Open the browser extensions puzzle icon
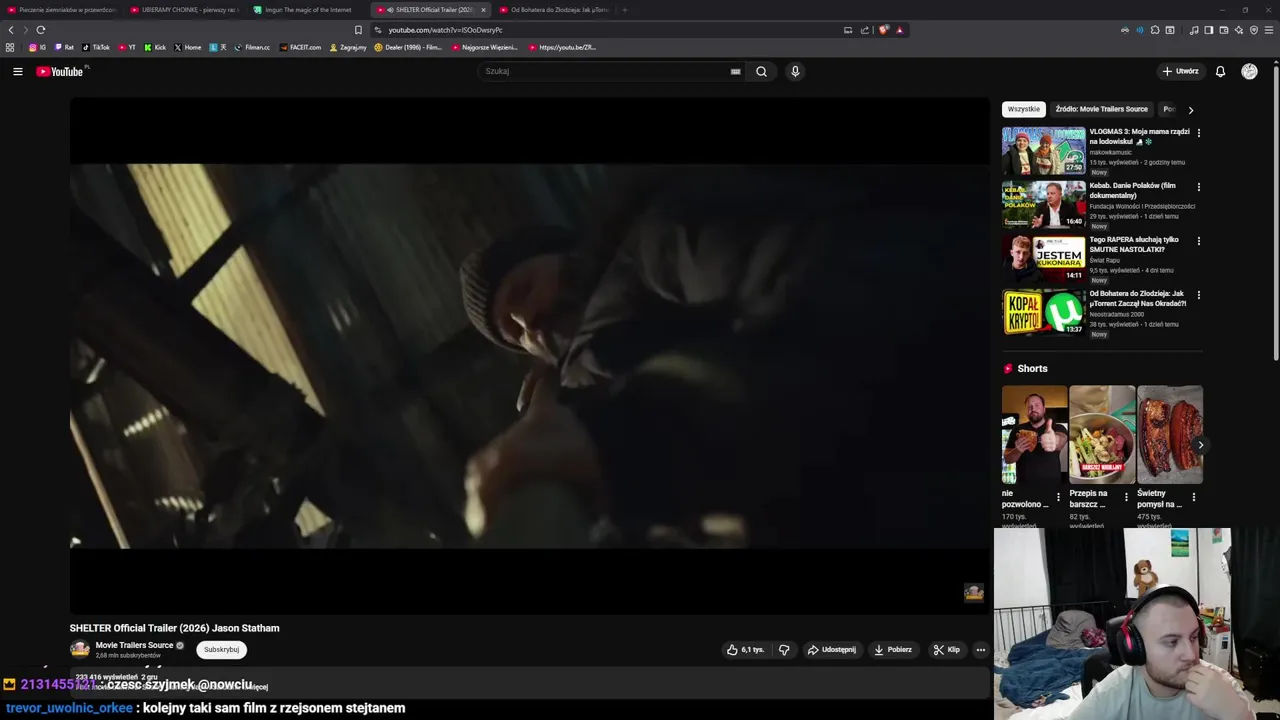Screen dimensions: 1280x720 [1155, 30]
